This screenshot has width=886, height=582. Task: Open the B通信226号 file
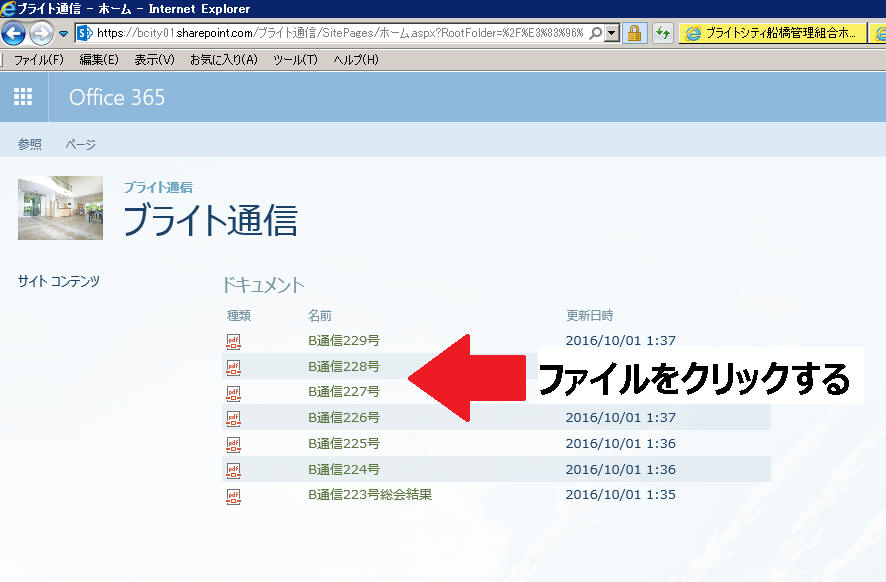point(344,417)
